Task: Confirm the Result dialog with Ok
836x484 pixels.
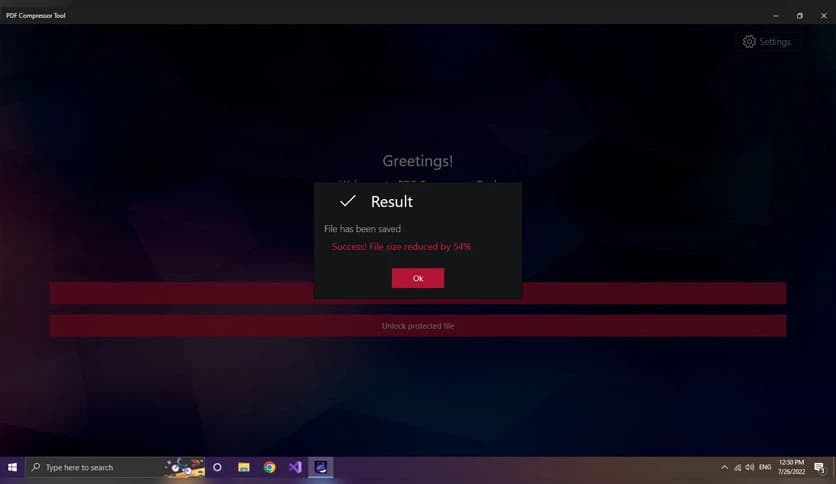Action: [417, 278]
